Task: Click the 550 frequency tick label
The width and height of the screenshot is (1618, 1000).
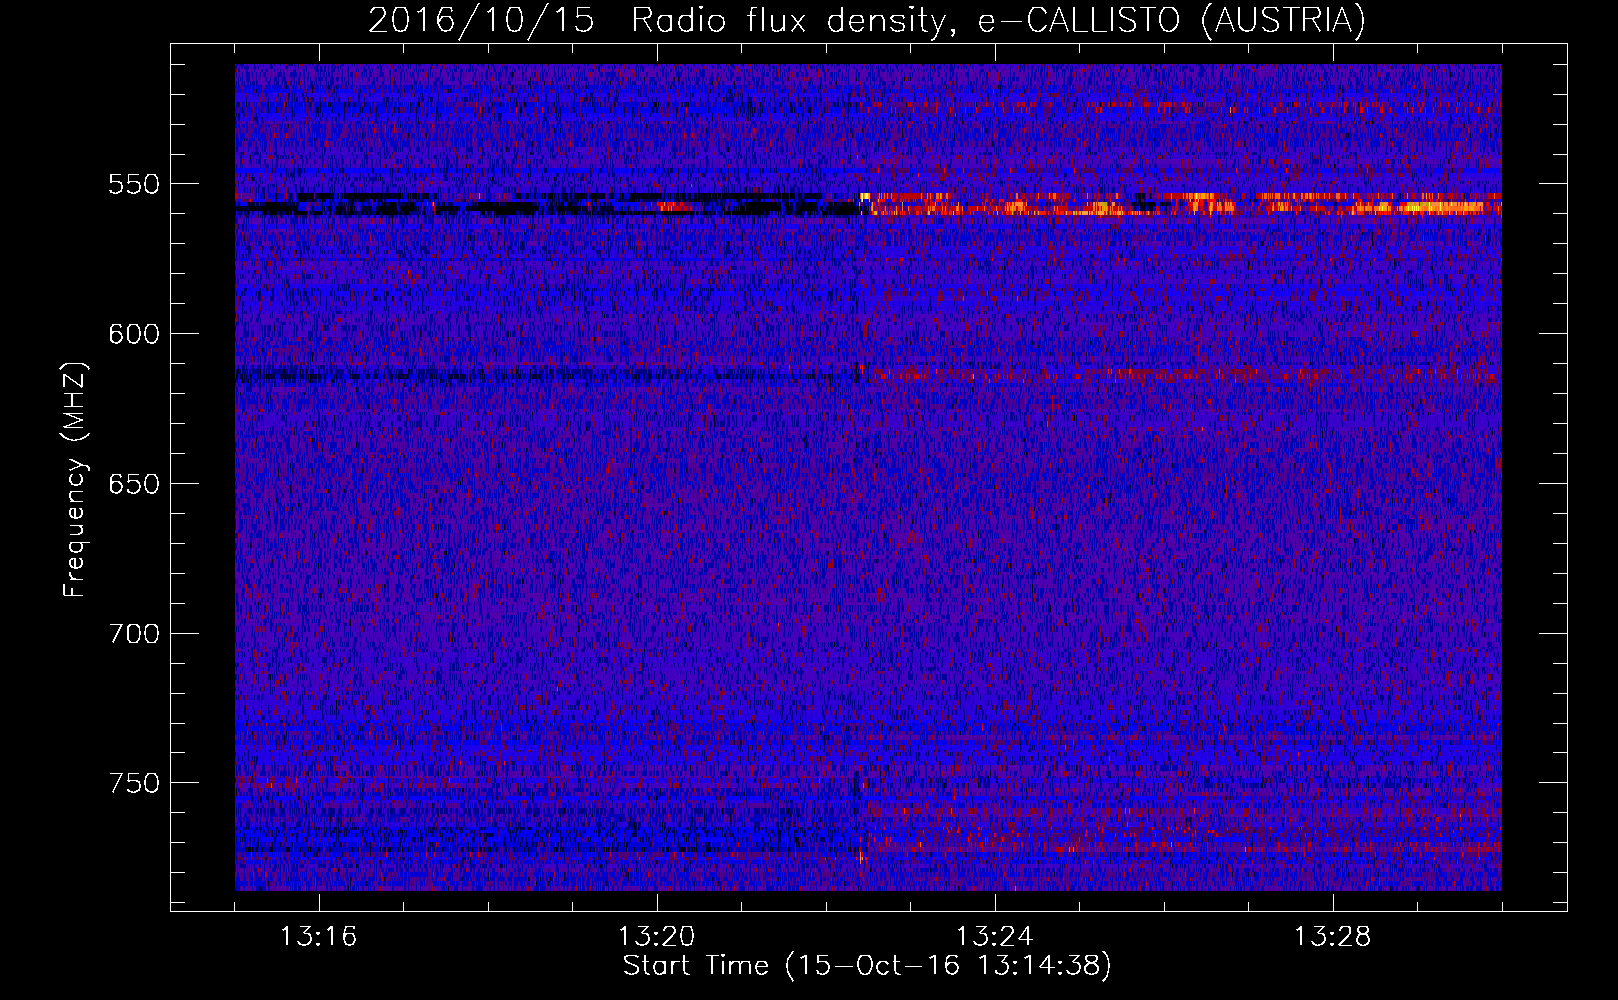Action: (134, 184)
